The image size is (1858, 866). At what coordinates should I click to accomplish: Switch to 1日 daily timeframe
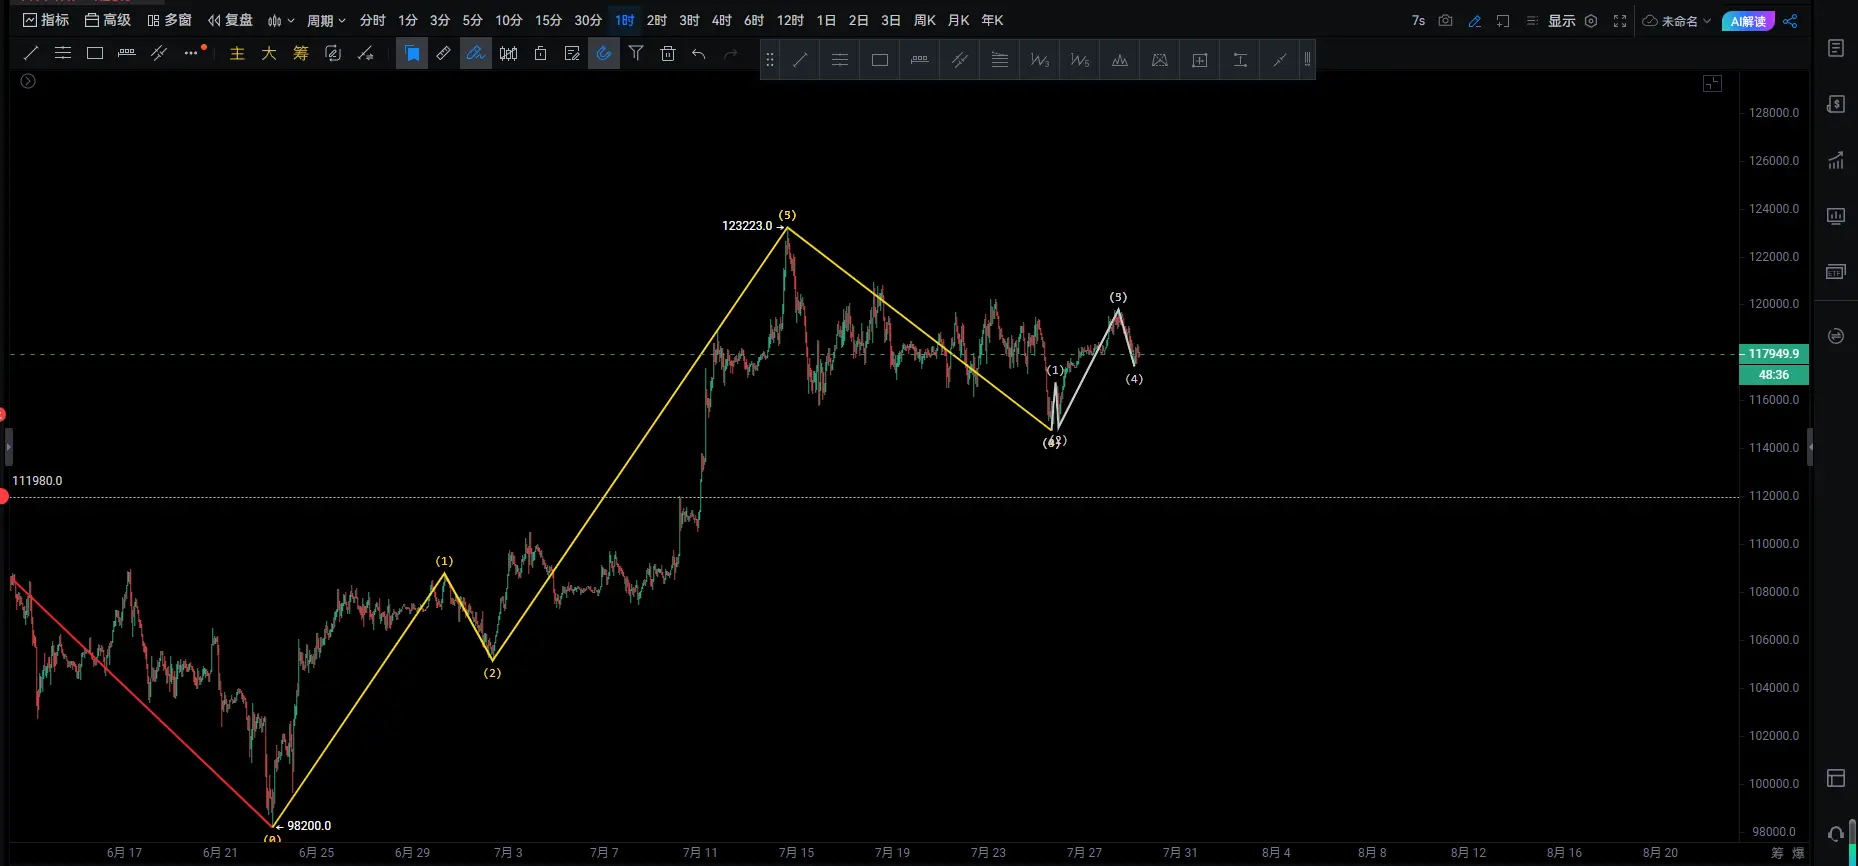tap(826, 20)
